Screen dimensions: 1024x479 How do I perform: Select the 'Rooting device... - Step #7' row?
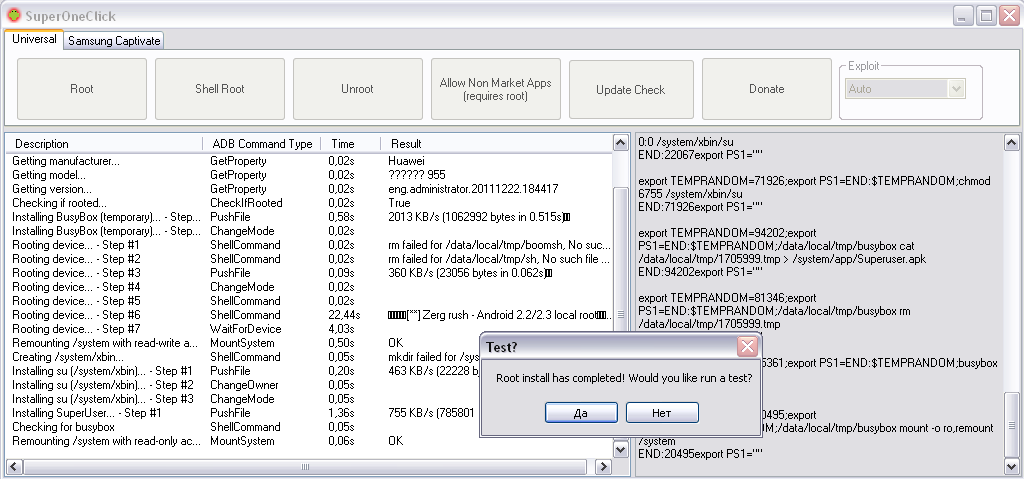pos(310,329)
